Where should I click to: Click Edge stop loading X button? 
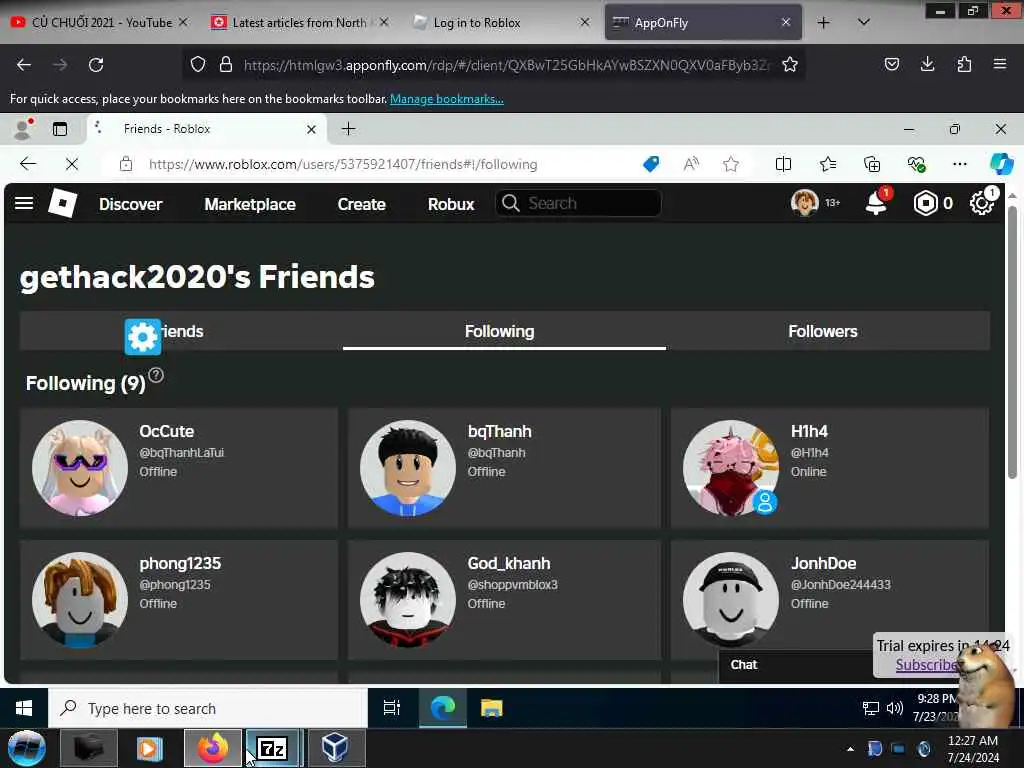tap(72, 164)
